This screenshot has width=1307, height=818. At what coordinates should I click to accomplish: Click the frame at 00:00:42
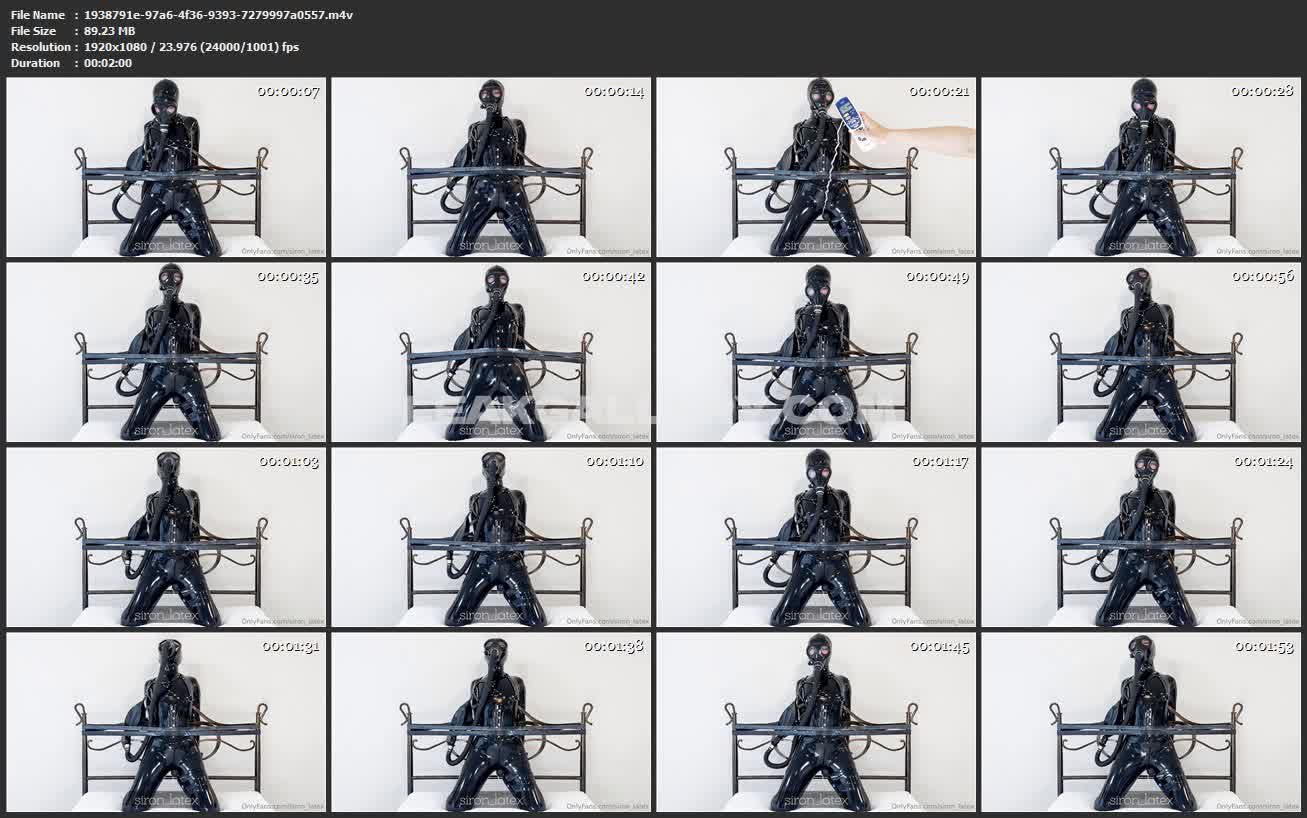click(491, 352)
